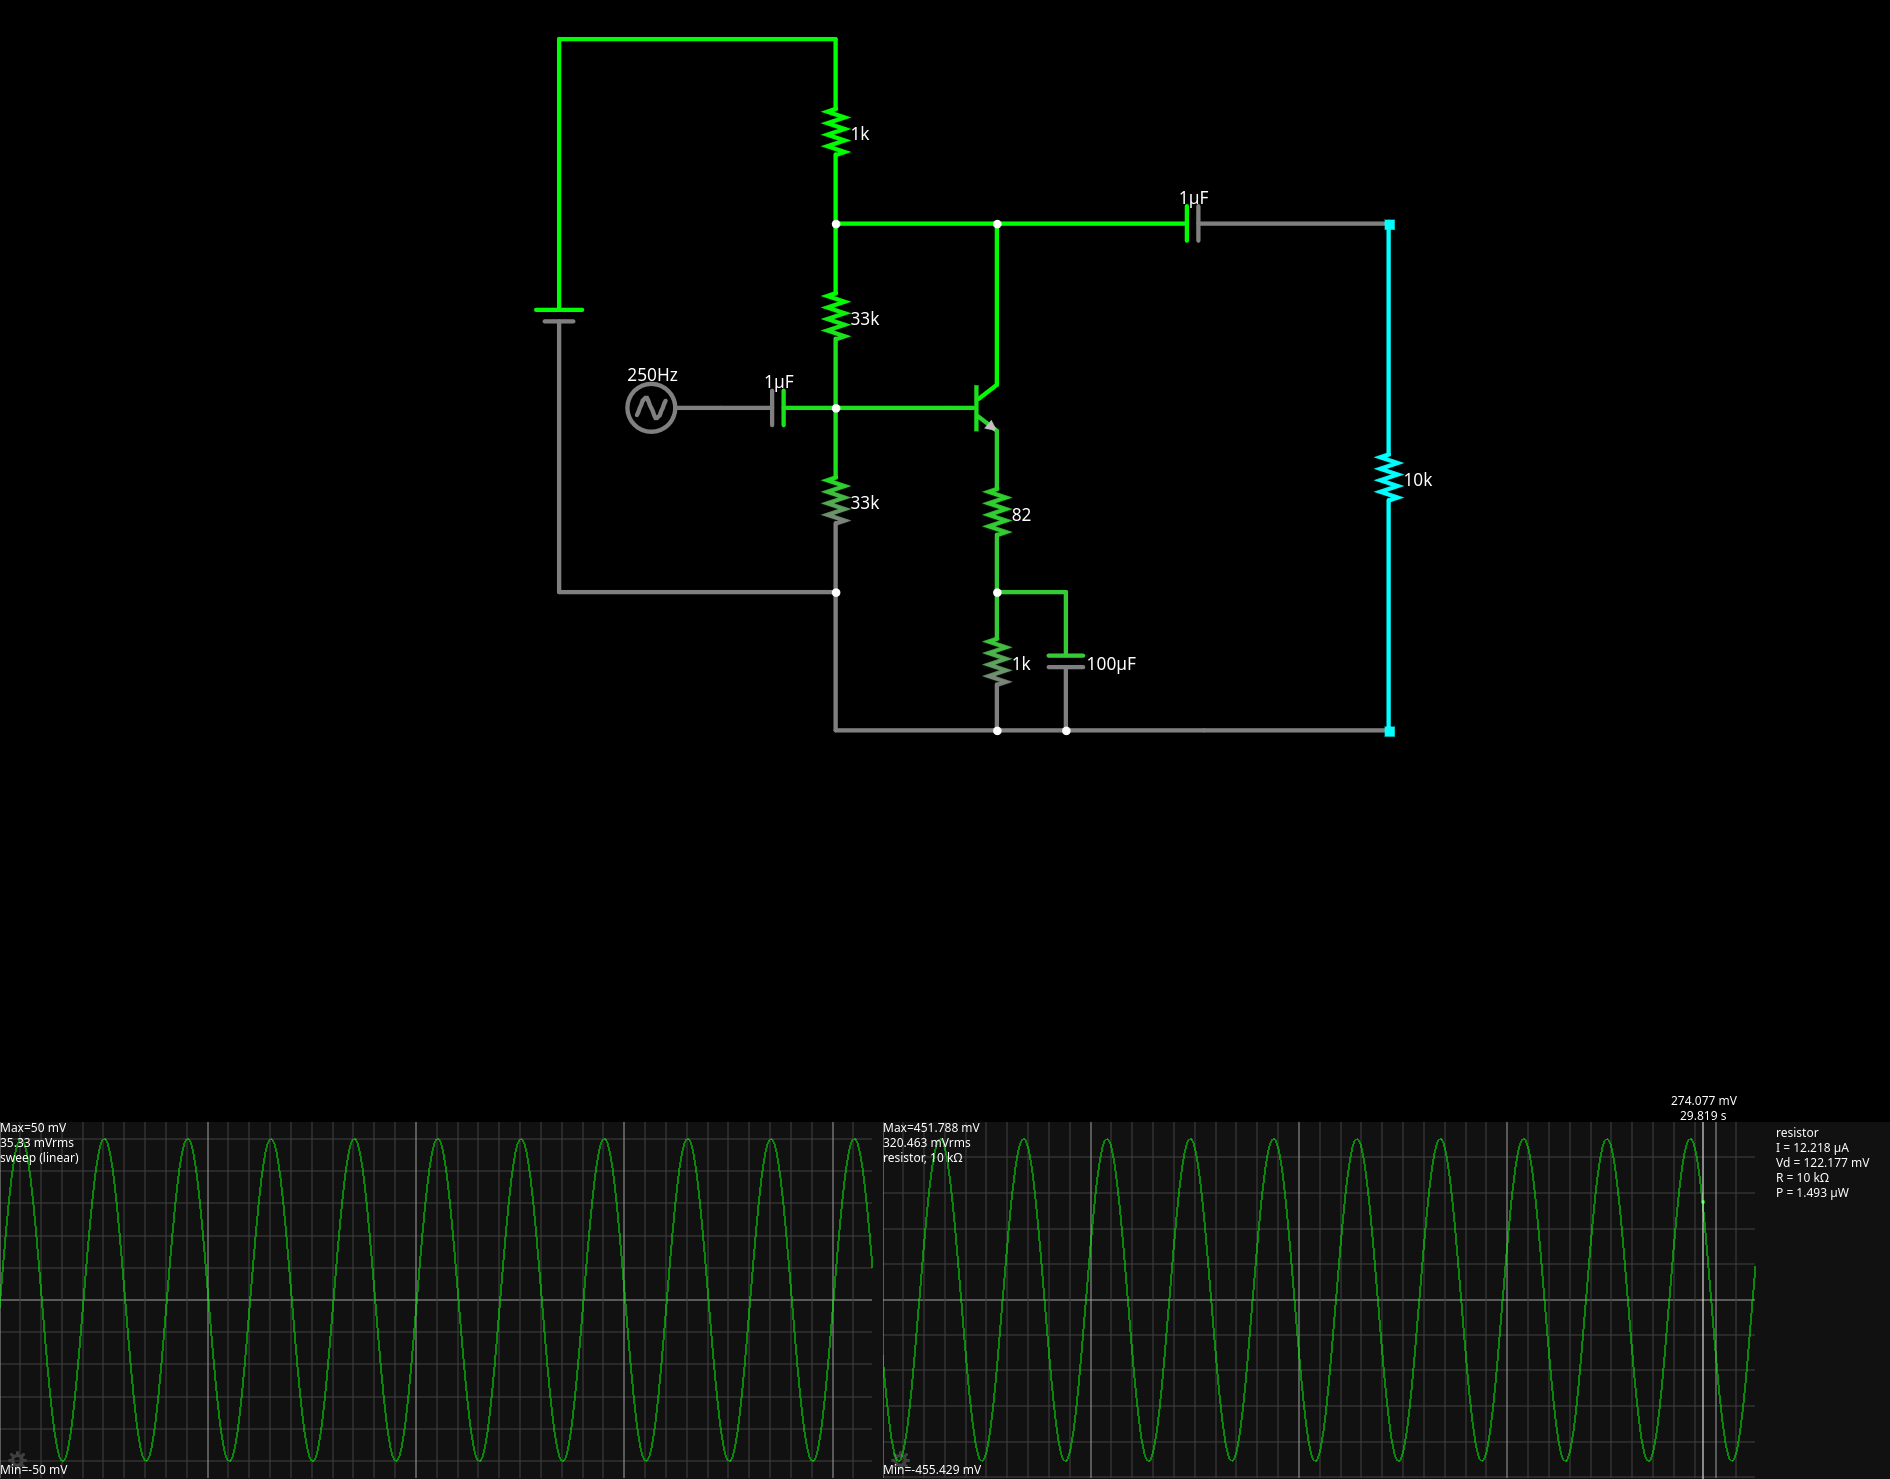
Task: Click the Min=-455.429 mV scope readout
Action: pos(932,1470)
